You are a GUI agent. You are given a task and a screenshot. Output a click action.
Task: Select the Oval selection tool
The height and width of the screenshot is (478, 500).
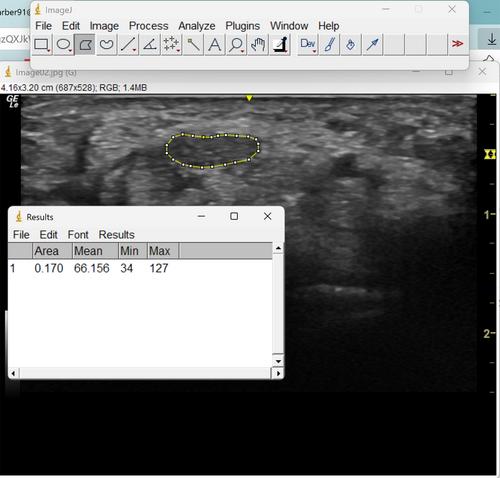point(63,44)
